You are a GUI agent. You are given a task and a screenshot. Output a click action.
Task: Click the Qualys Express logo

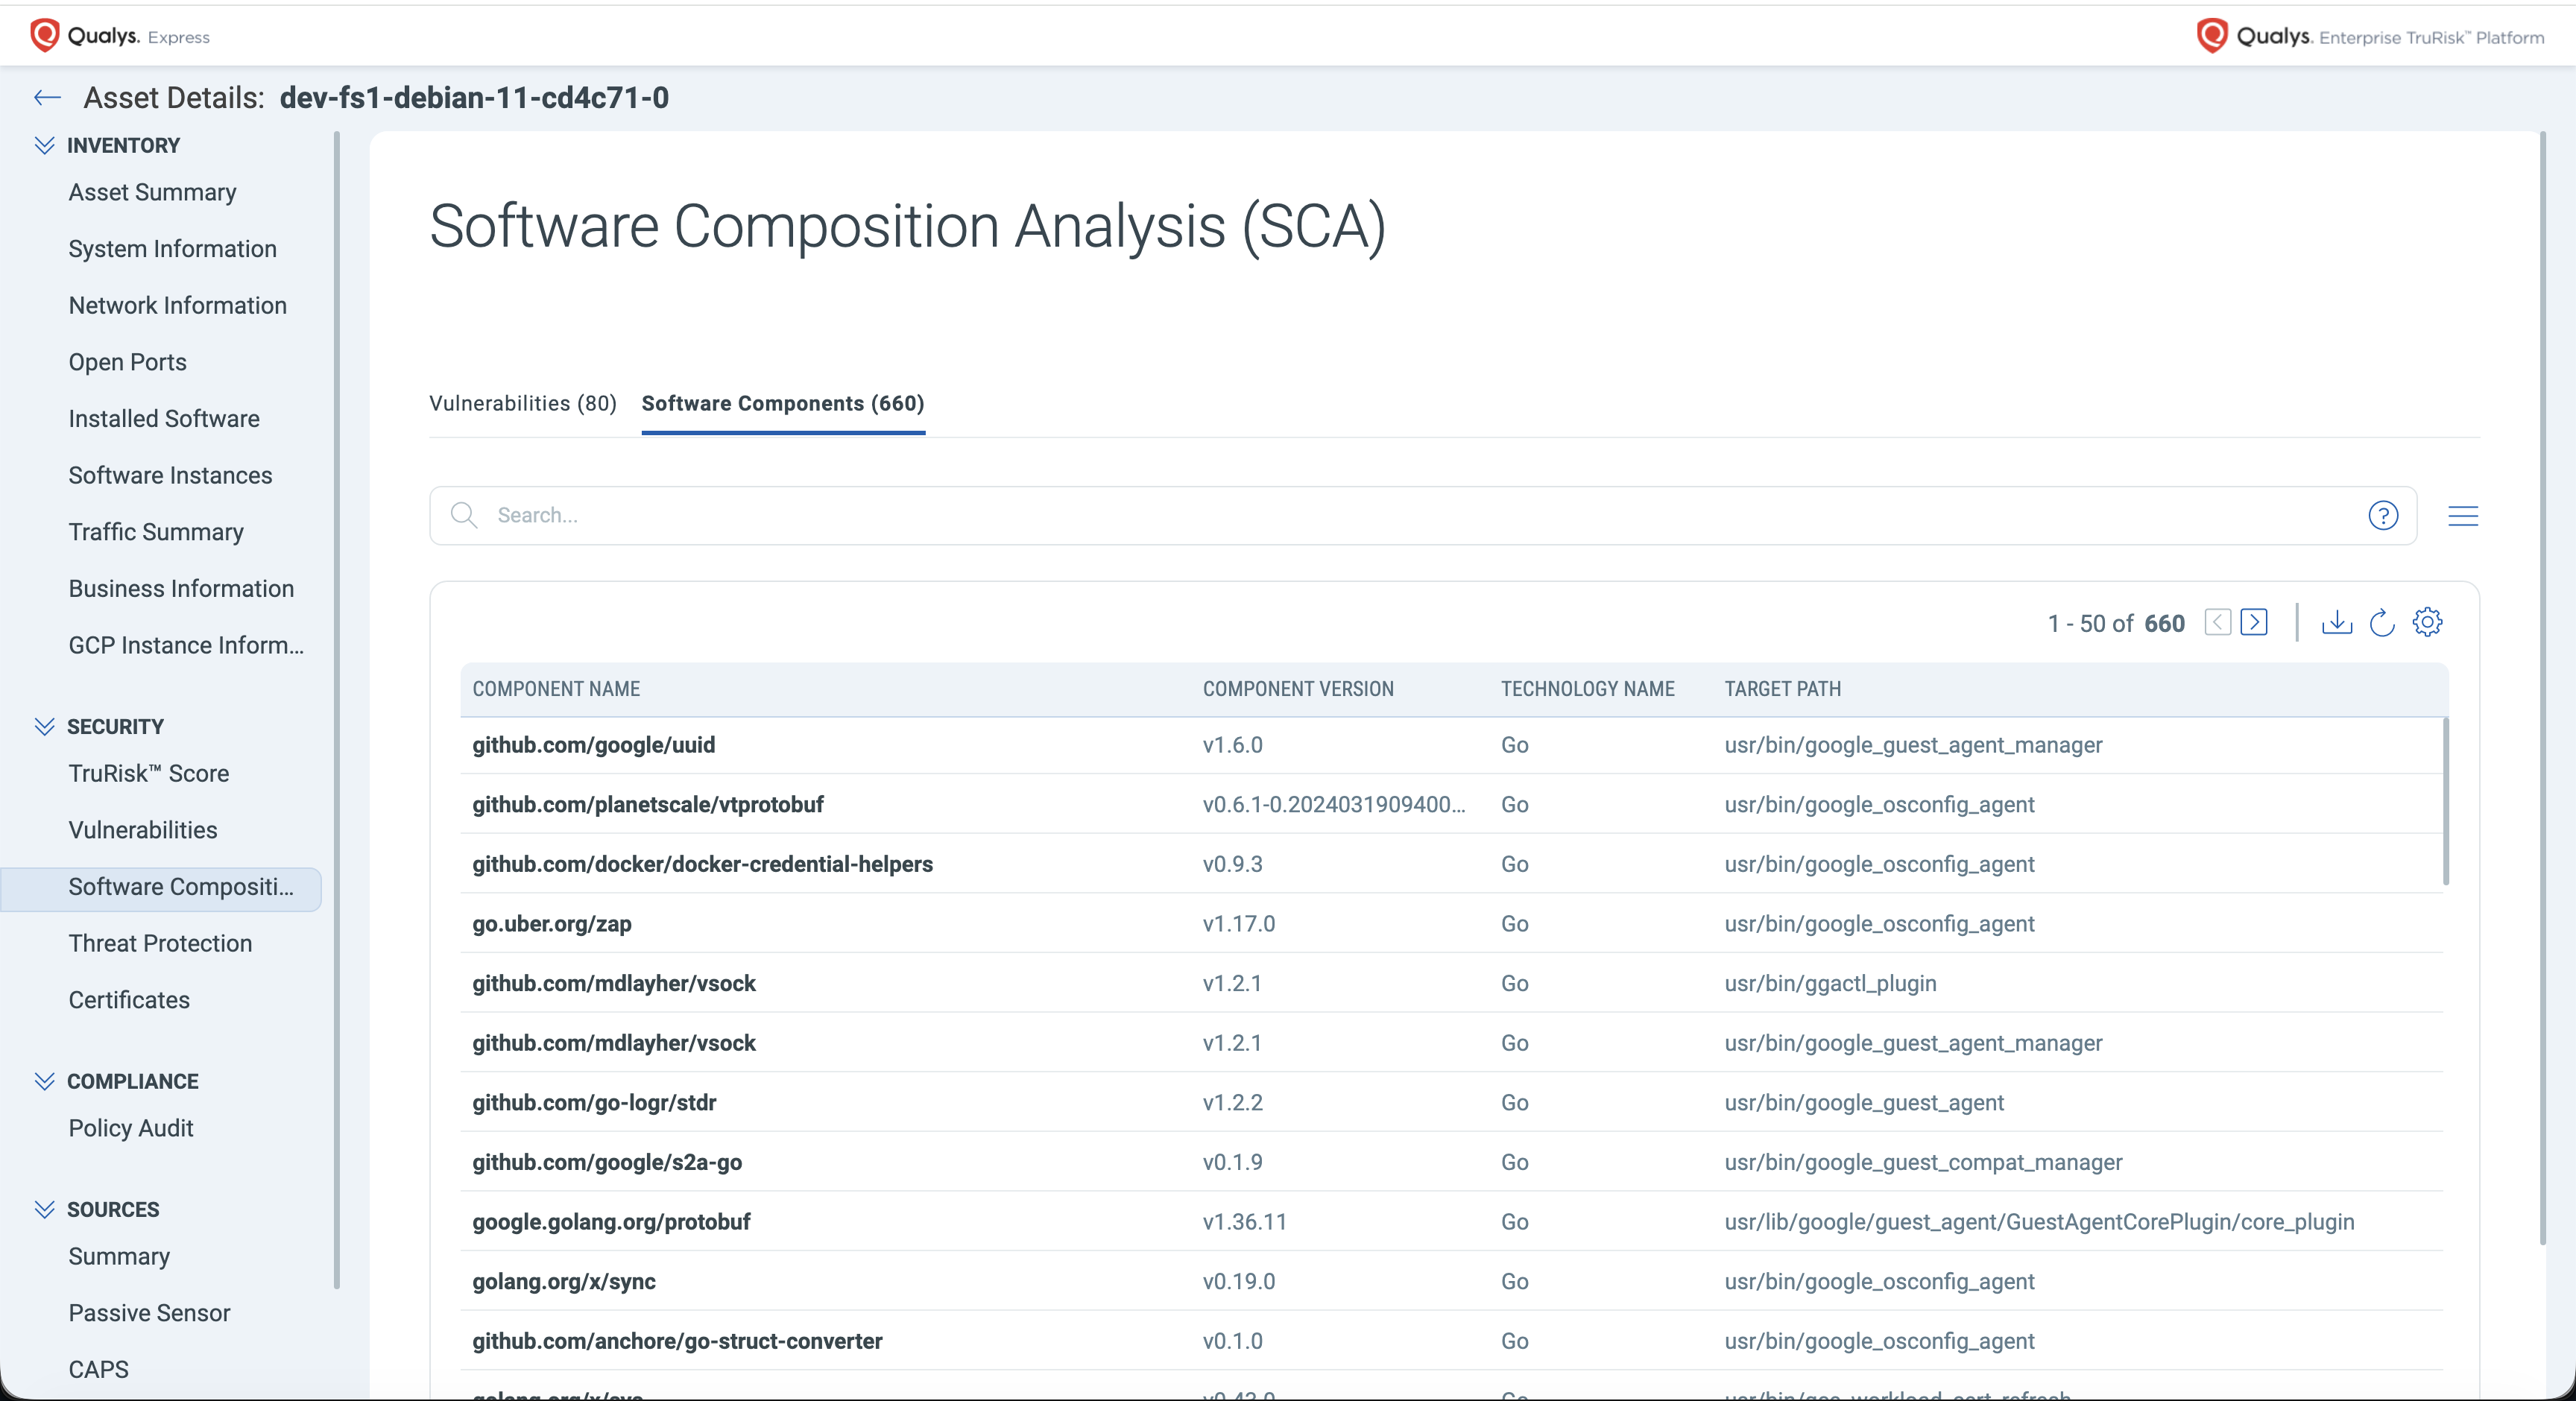(120, 36)
